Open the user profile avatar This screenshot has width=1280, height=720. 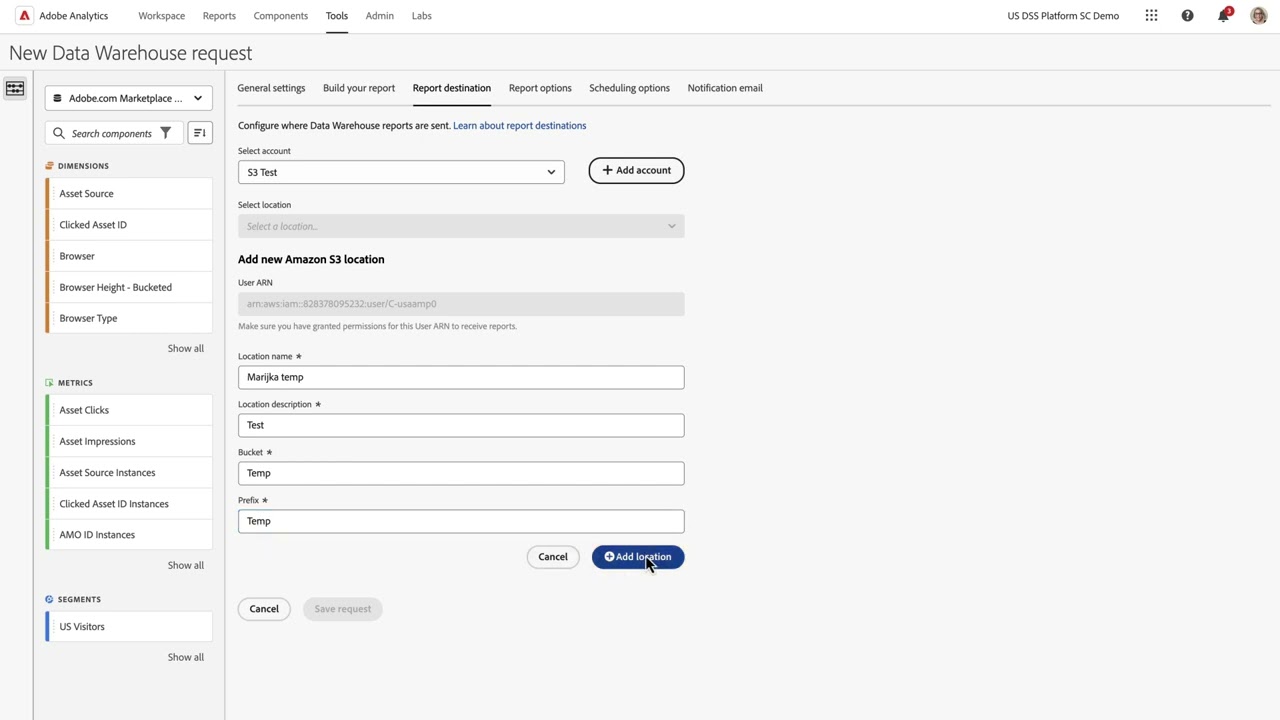pyautogui.click(x=1259, y=16)
